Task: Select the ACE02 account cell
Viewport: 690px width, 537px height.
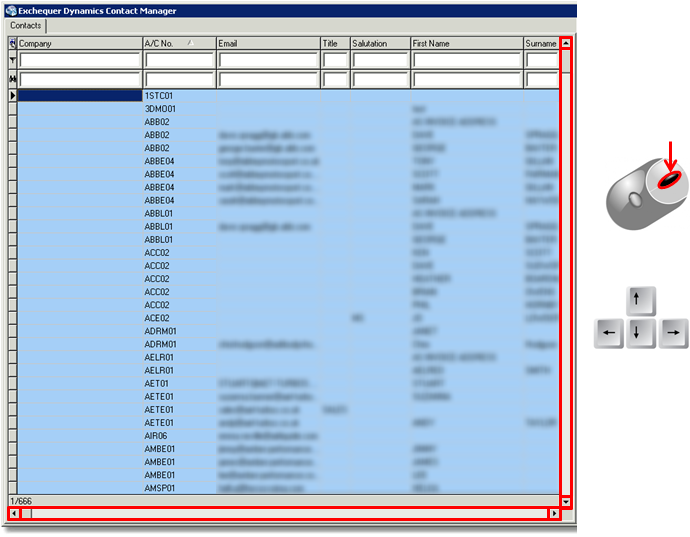Action: tap(180, 318)
